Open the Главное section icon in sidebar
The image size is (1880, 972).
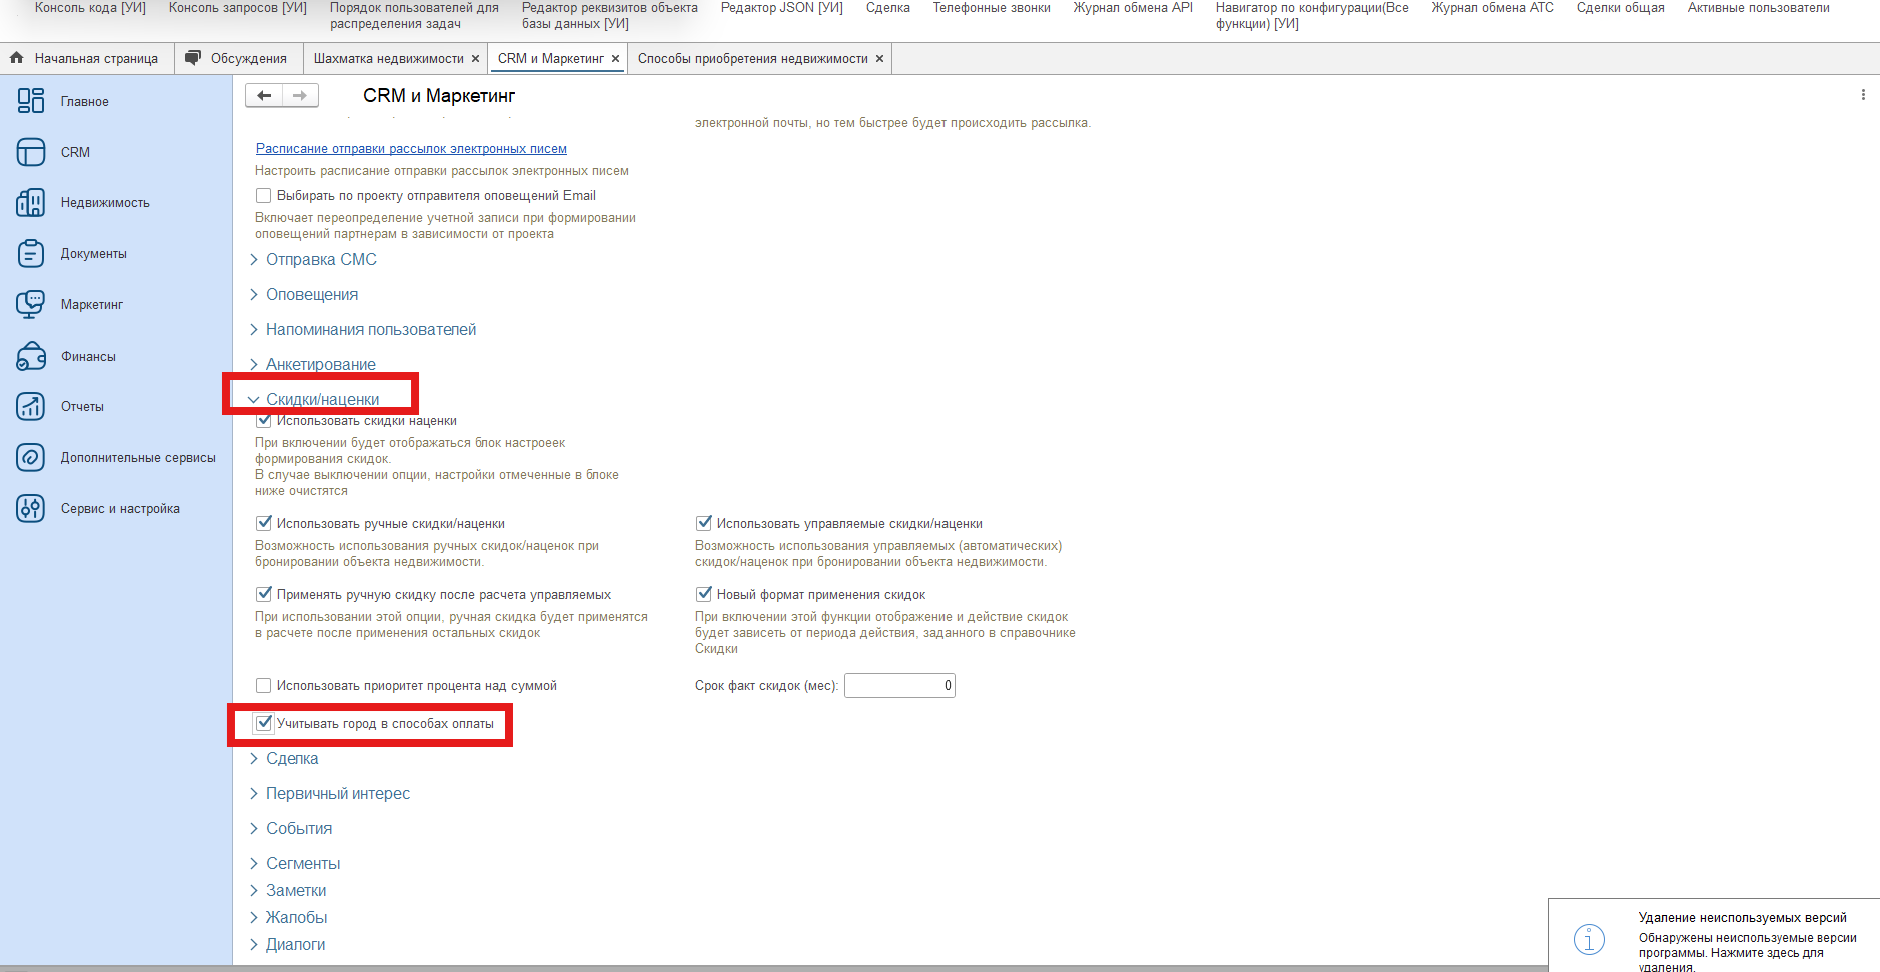[31, 101]
